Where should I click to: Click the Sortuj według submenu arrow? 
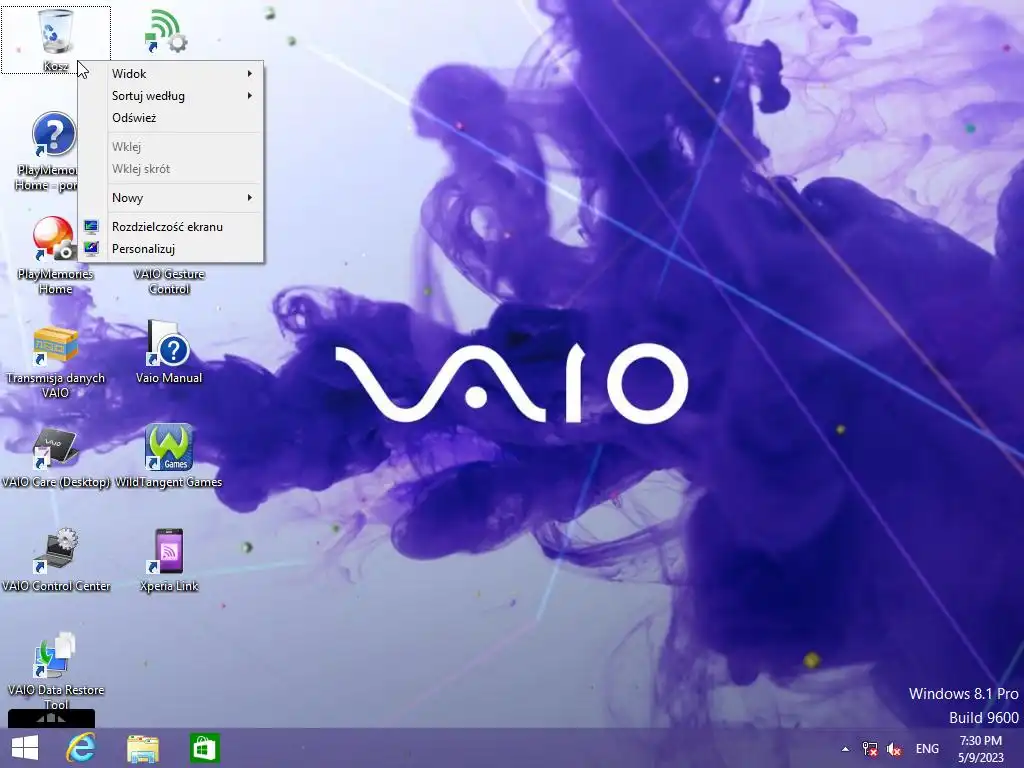[250, 96]
